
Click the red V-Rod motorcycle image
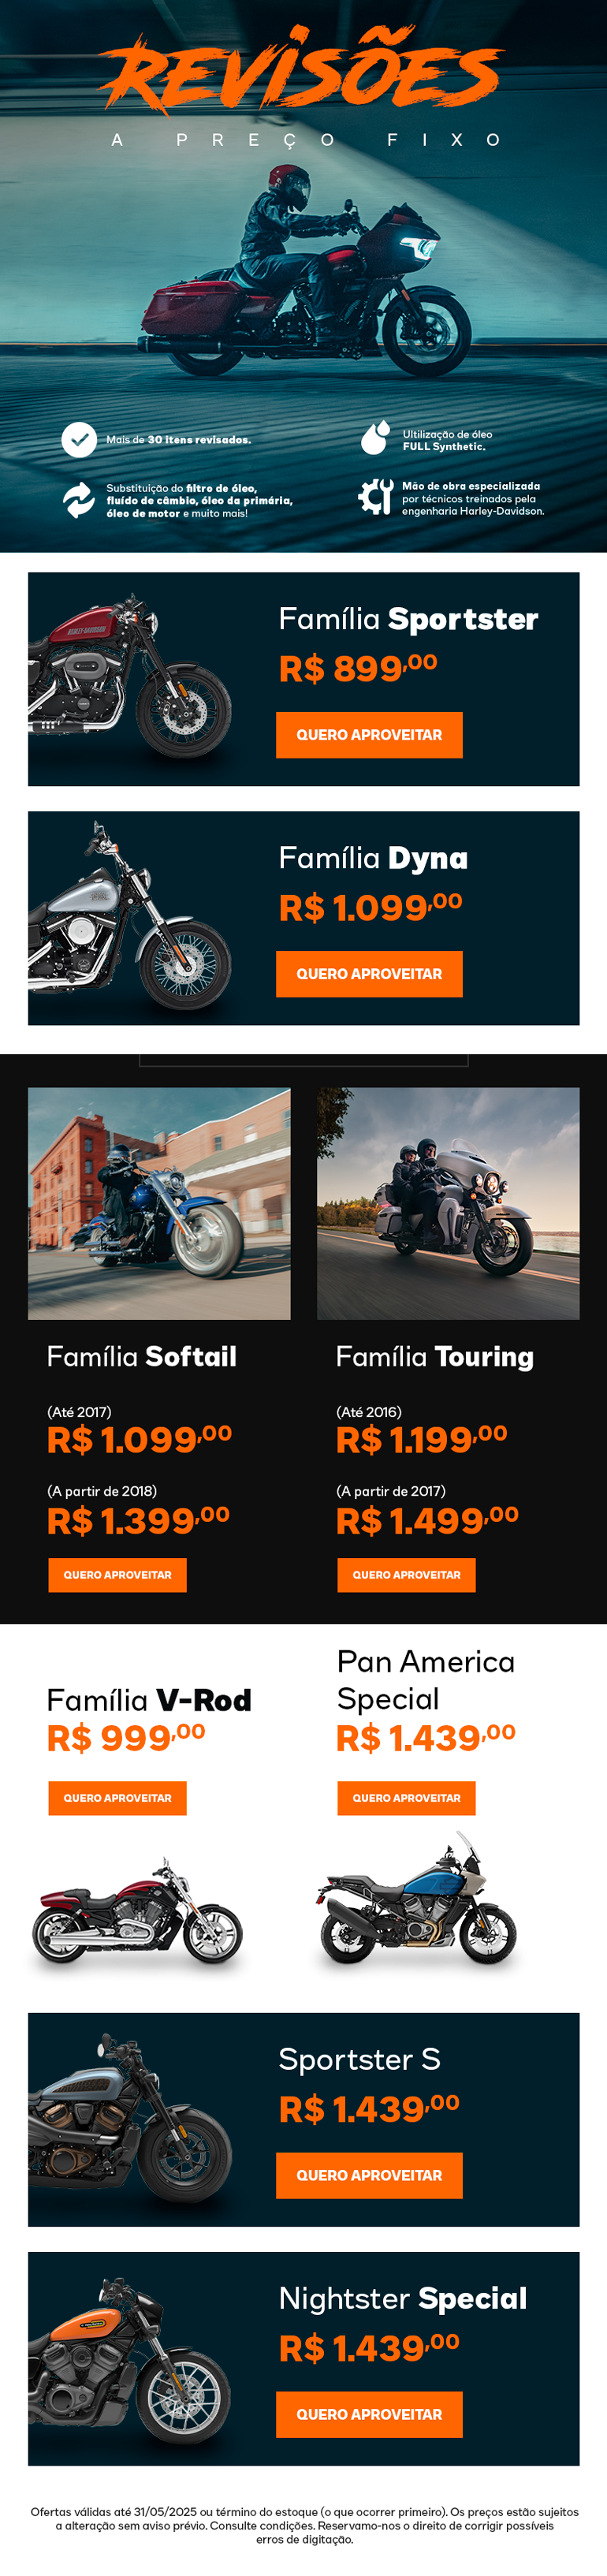[x=137, y=1912]
